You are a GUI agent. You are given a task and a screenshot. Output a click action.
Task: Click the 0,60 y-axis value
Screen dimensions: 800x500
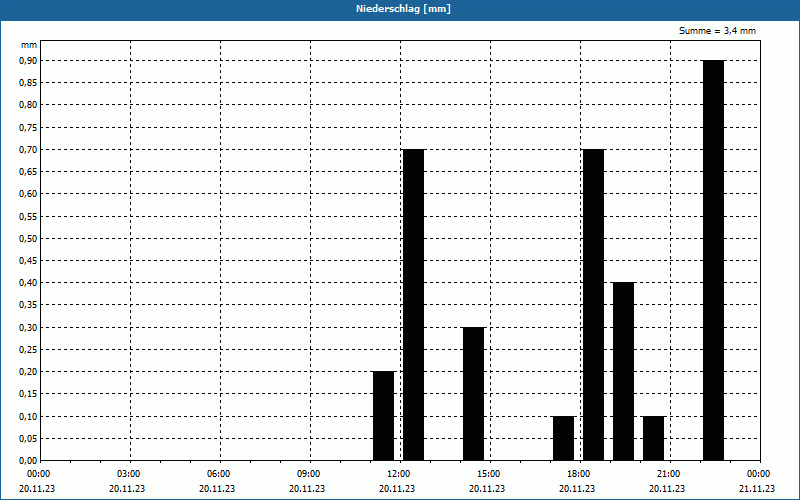[x=28, y=194]
